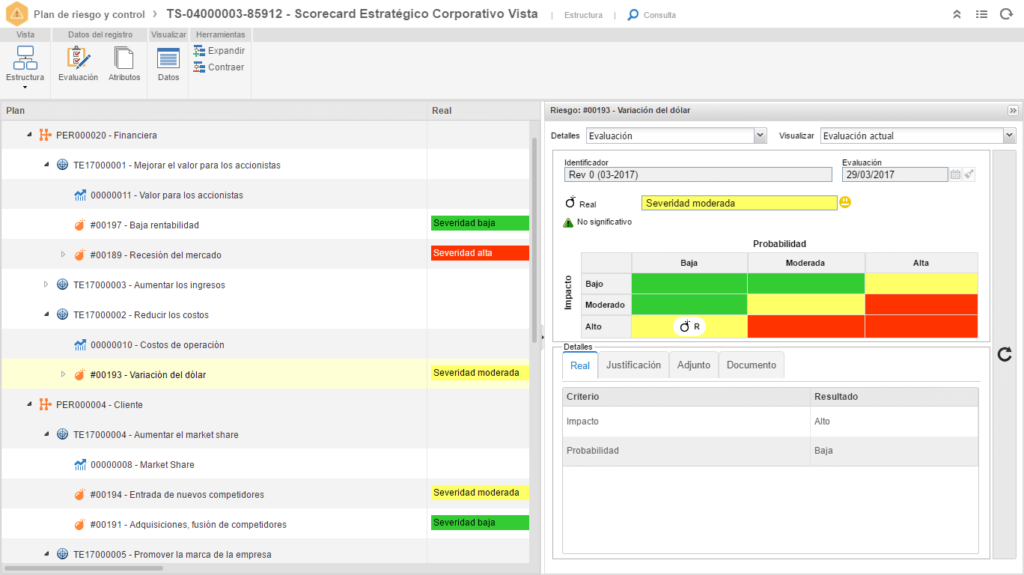Expand the #00189 Recesión del mercado node
1024x575 pixels.
coord(63,255)
